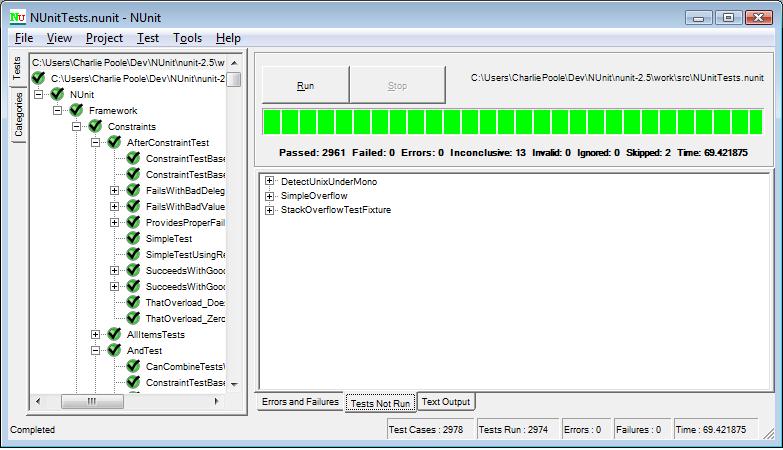Image resolution: width=783 pixels, height=450 pixels.
Task: Click the green checkmark icon beside Constraints
Action: (x=95, y=126)
